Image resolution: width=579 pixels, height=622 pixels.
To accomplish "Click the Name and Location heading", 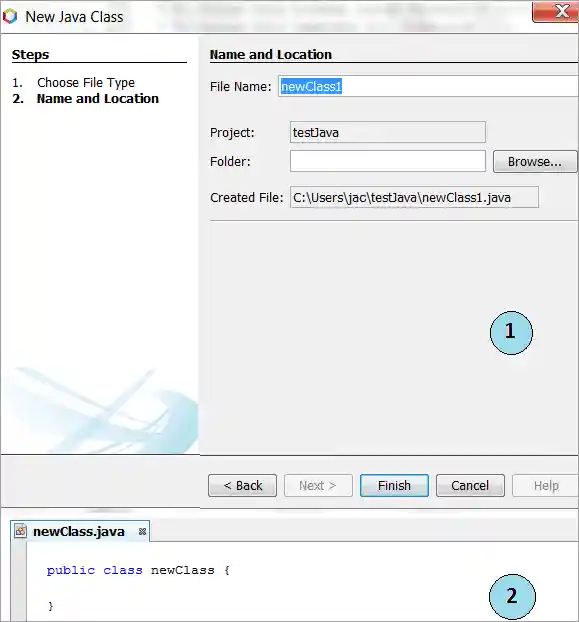I will (x=270, y=54).
